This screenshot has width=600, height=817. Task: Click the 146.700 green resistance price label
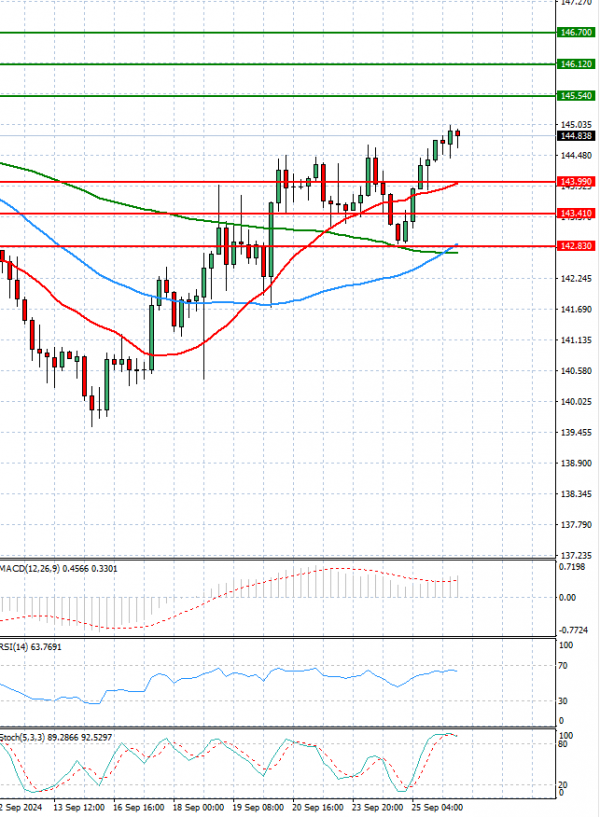click(x=576, y=33)
